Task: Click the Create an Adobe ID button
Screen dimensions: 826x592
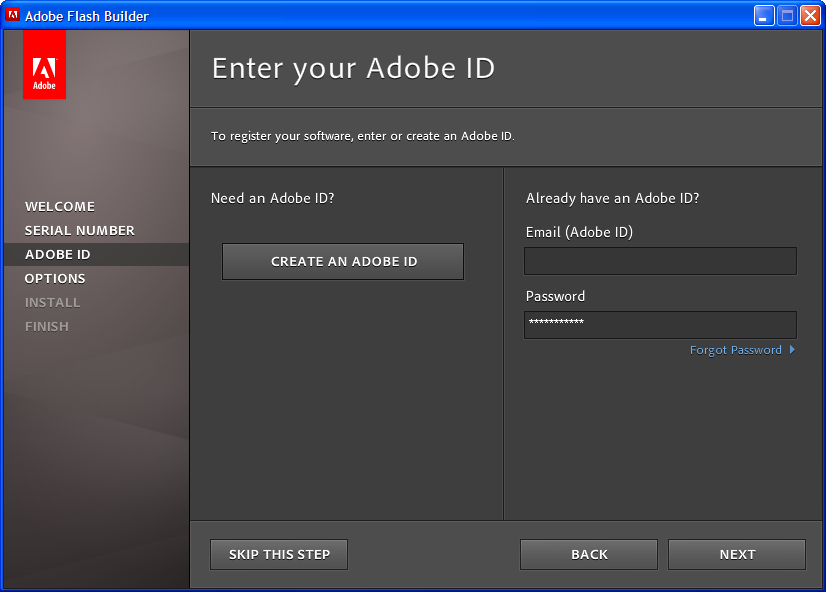Action: pos(343,261)
